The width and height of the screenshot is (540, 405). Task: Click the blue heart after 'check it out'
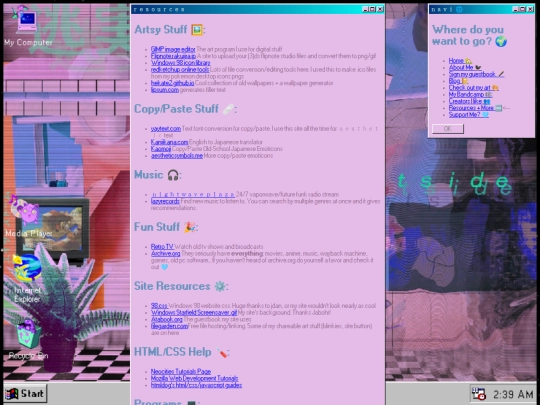(164, 267)
